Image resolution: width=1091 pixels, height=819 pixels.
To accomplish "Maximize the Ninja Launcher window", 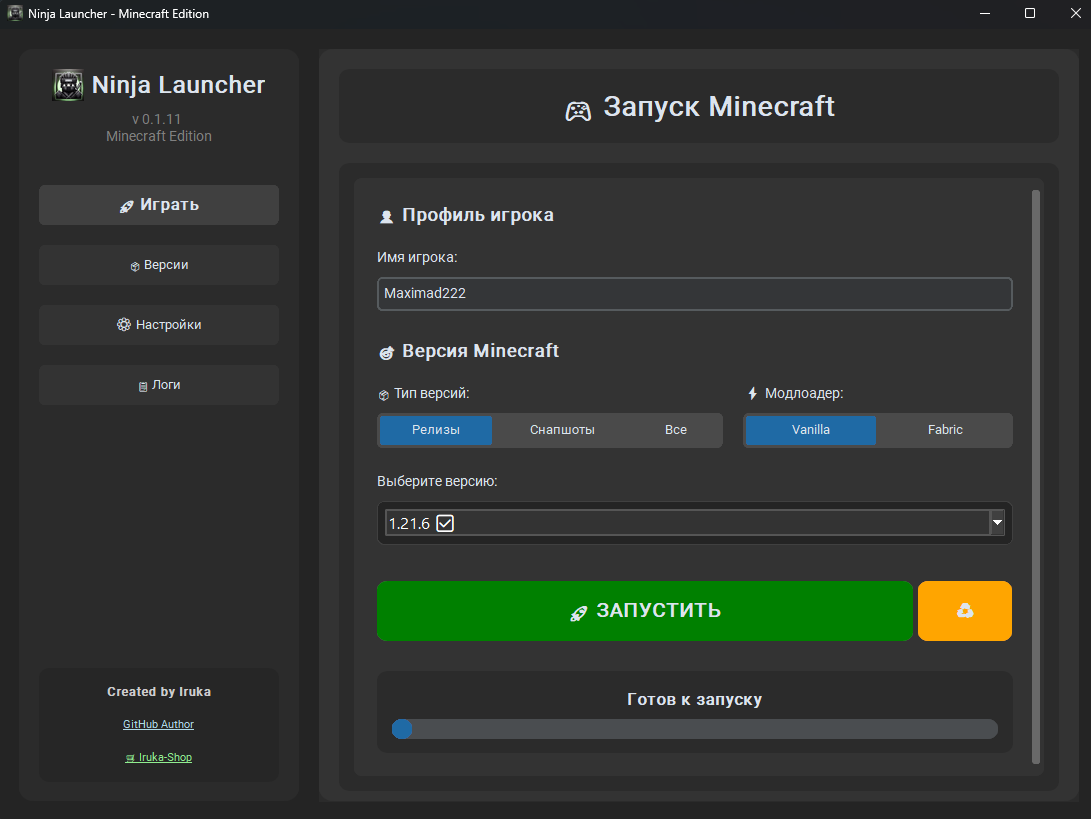I will pos(1030,13).
